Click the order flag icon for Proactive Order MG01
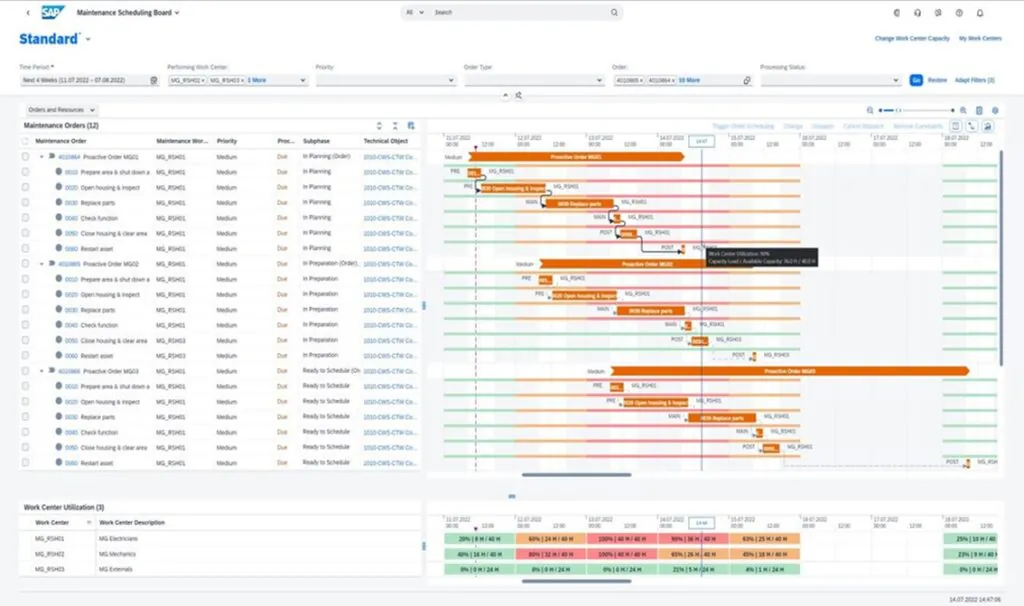This screenshot has width=1024, height=606. pyautogui.click(x=52, y=157)
